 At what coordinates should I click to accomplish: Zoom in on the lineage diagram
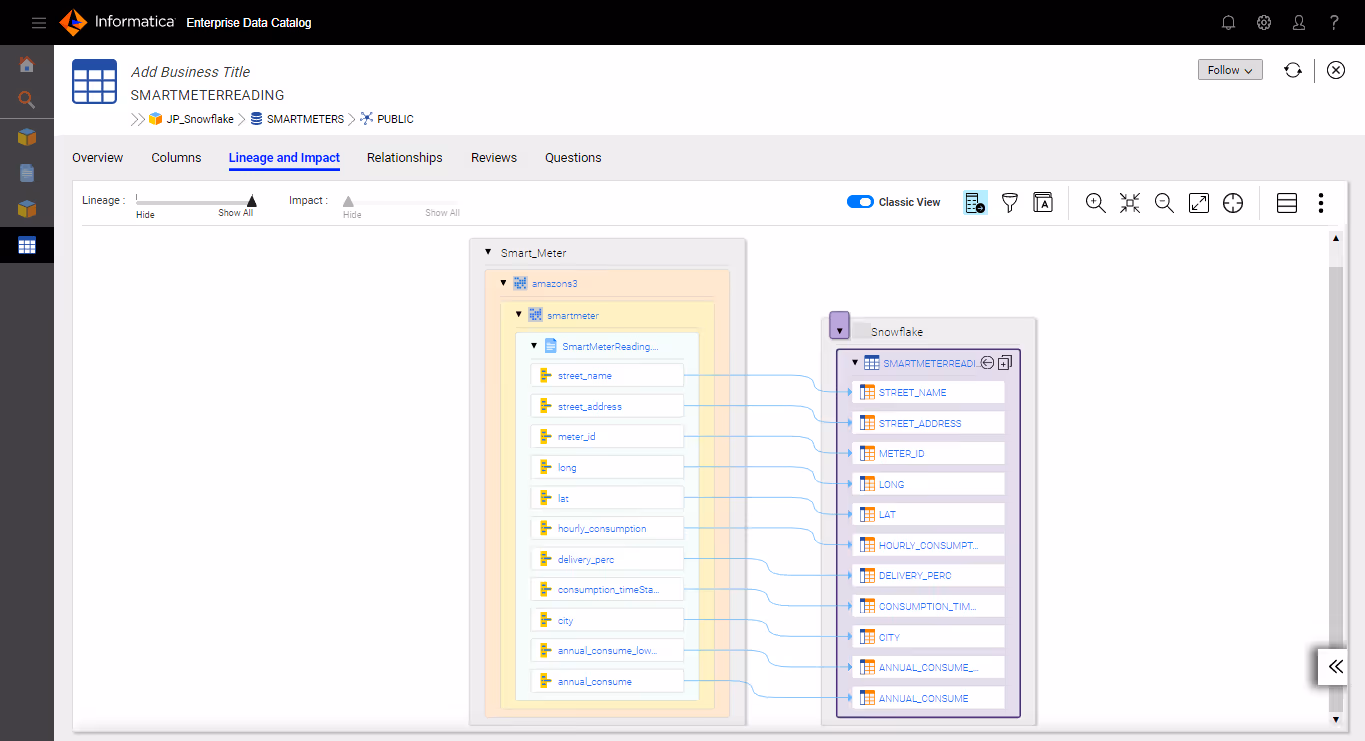coord(1096,203)
